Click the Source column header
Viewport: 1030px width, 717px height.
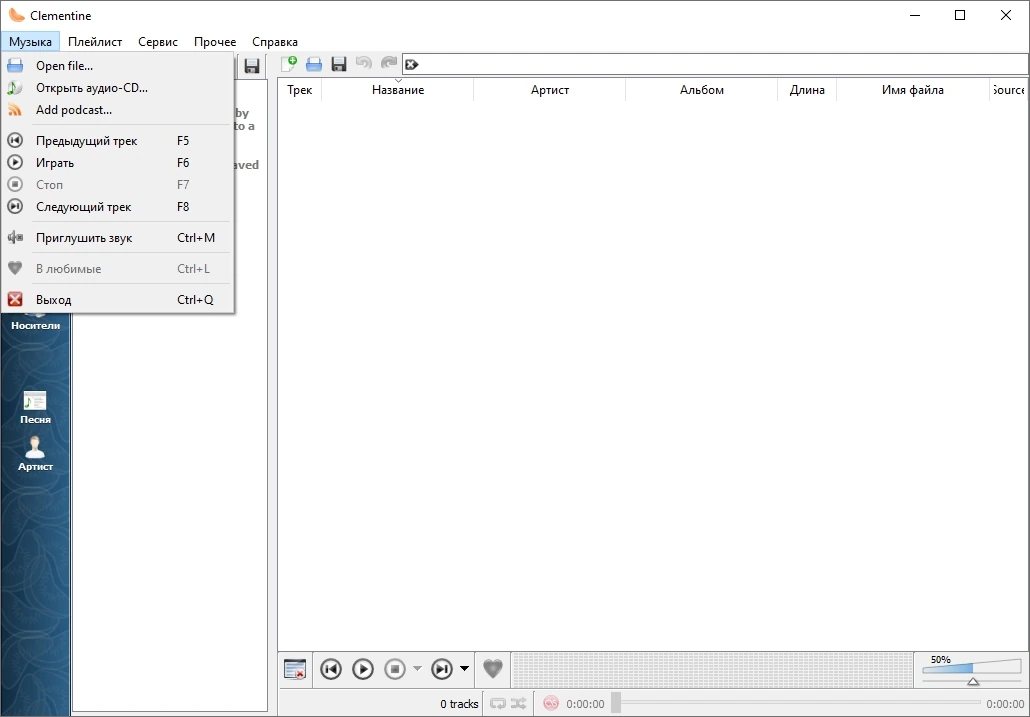pos(1008,90)
